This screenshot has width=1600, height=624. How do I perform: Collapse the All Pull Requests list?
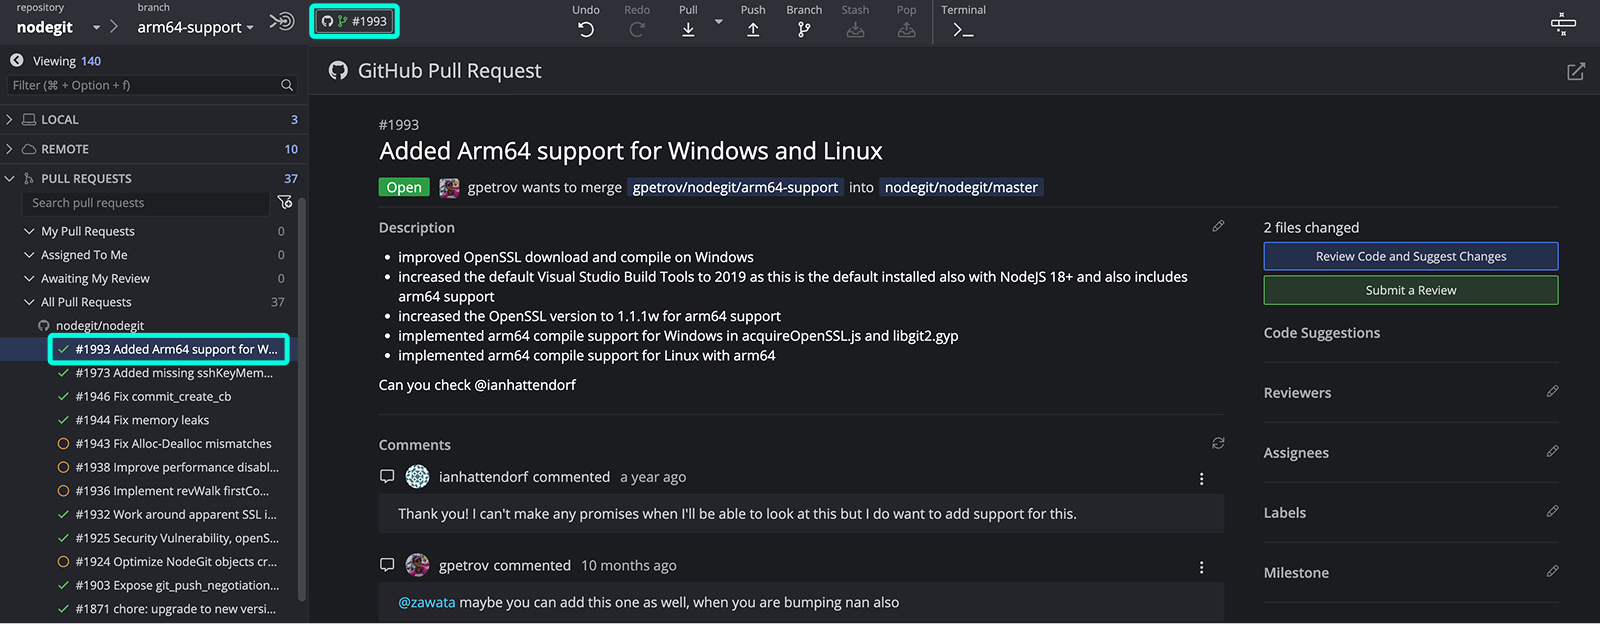29,301
